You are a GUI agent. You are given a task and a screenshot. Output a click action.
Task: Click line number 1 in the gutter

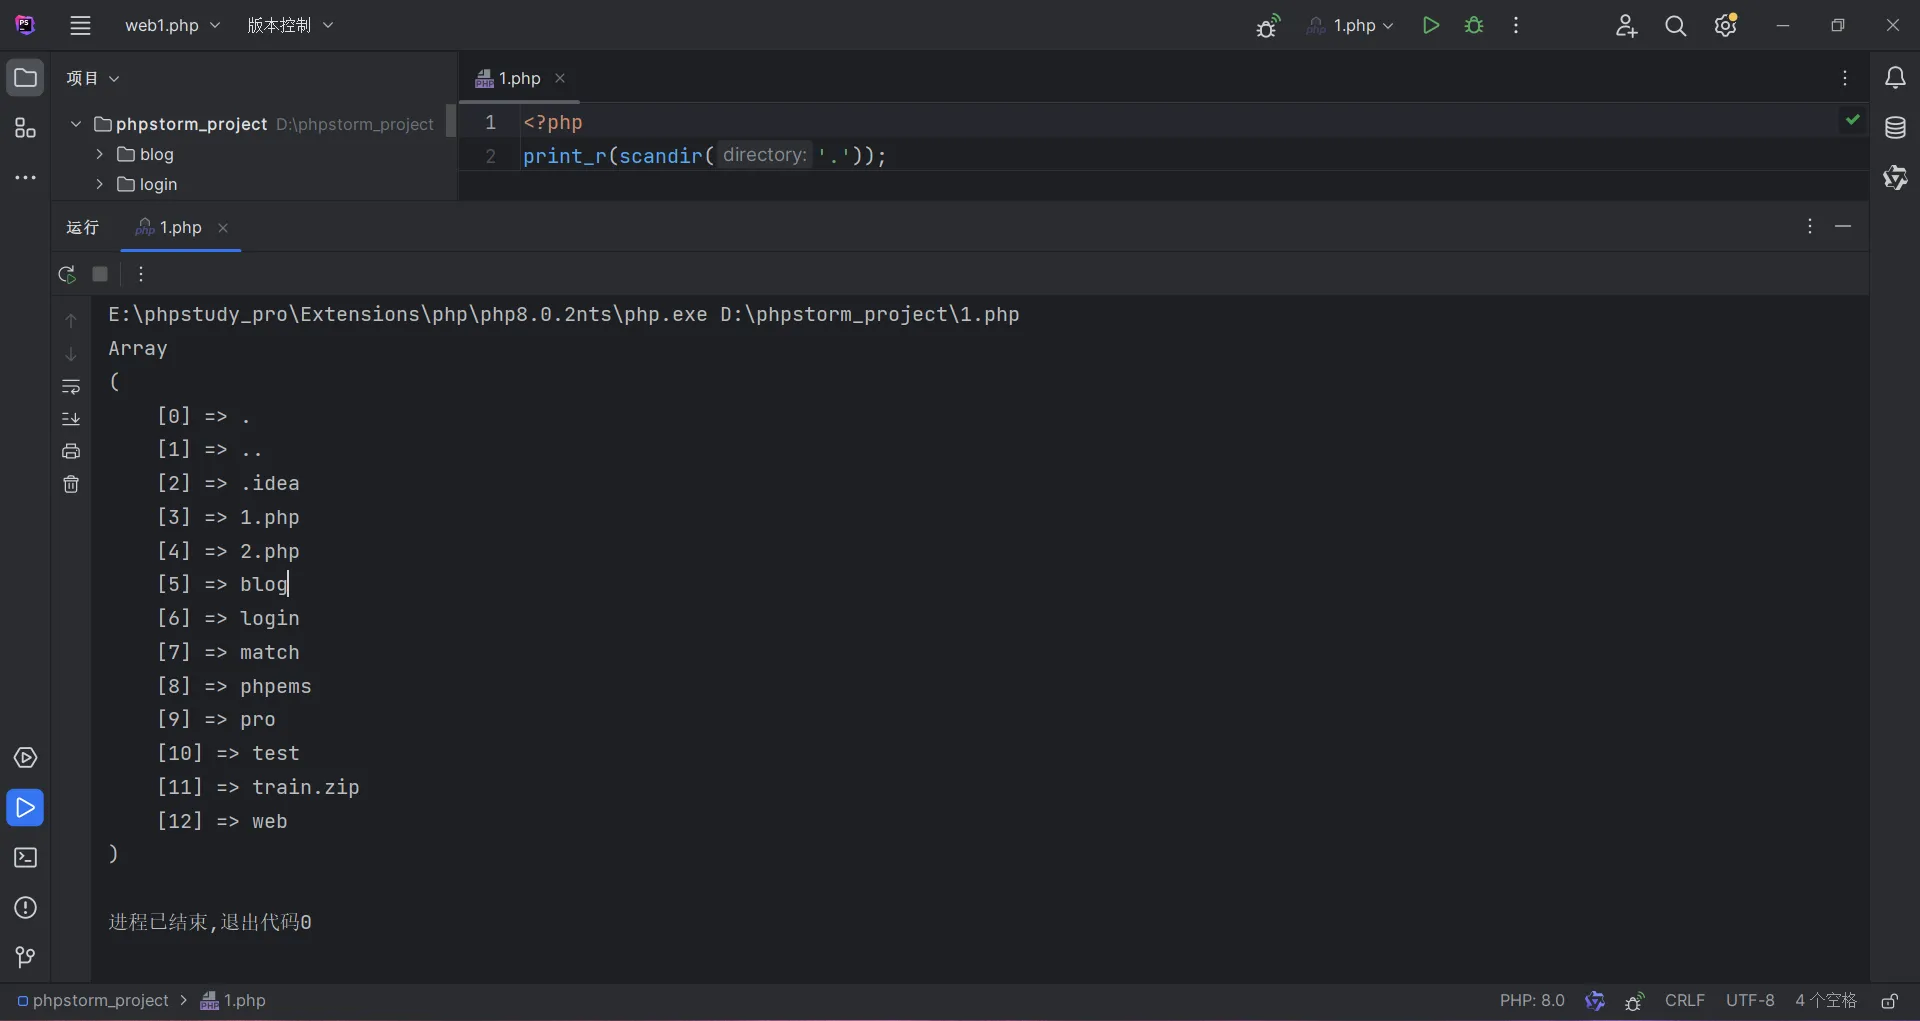[x=491, y=122]
